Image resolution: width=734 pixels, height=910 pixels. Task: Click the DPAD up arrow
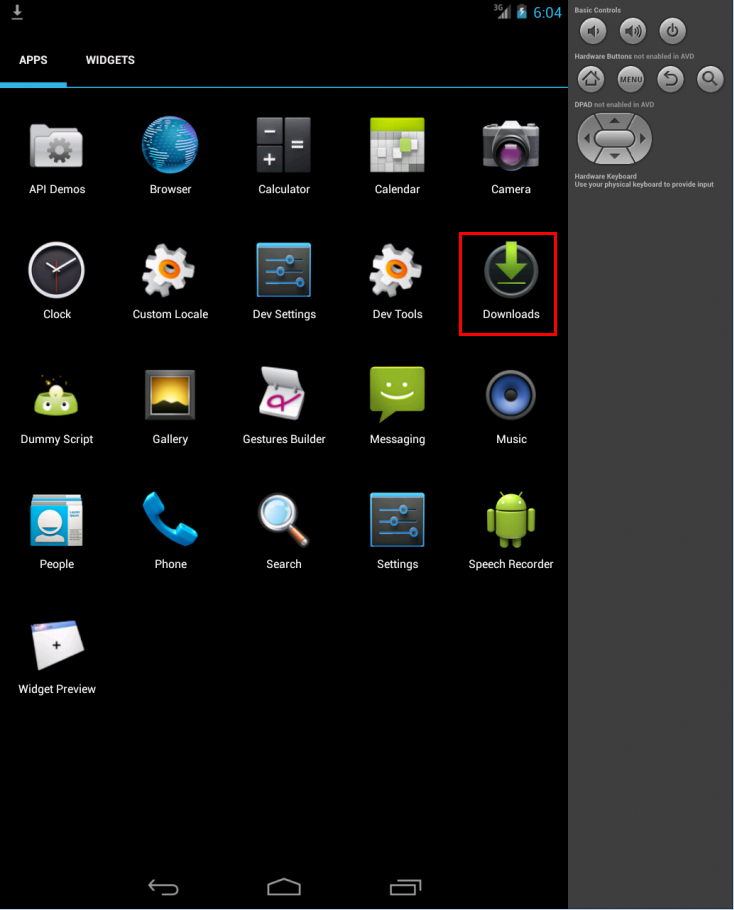coord(614,121)
